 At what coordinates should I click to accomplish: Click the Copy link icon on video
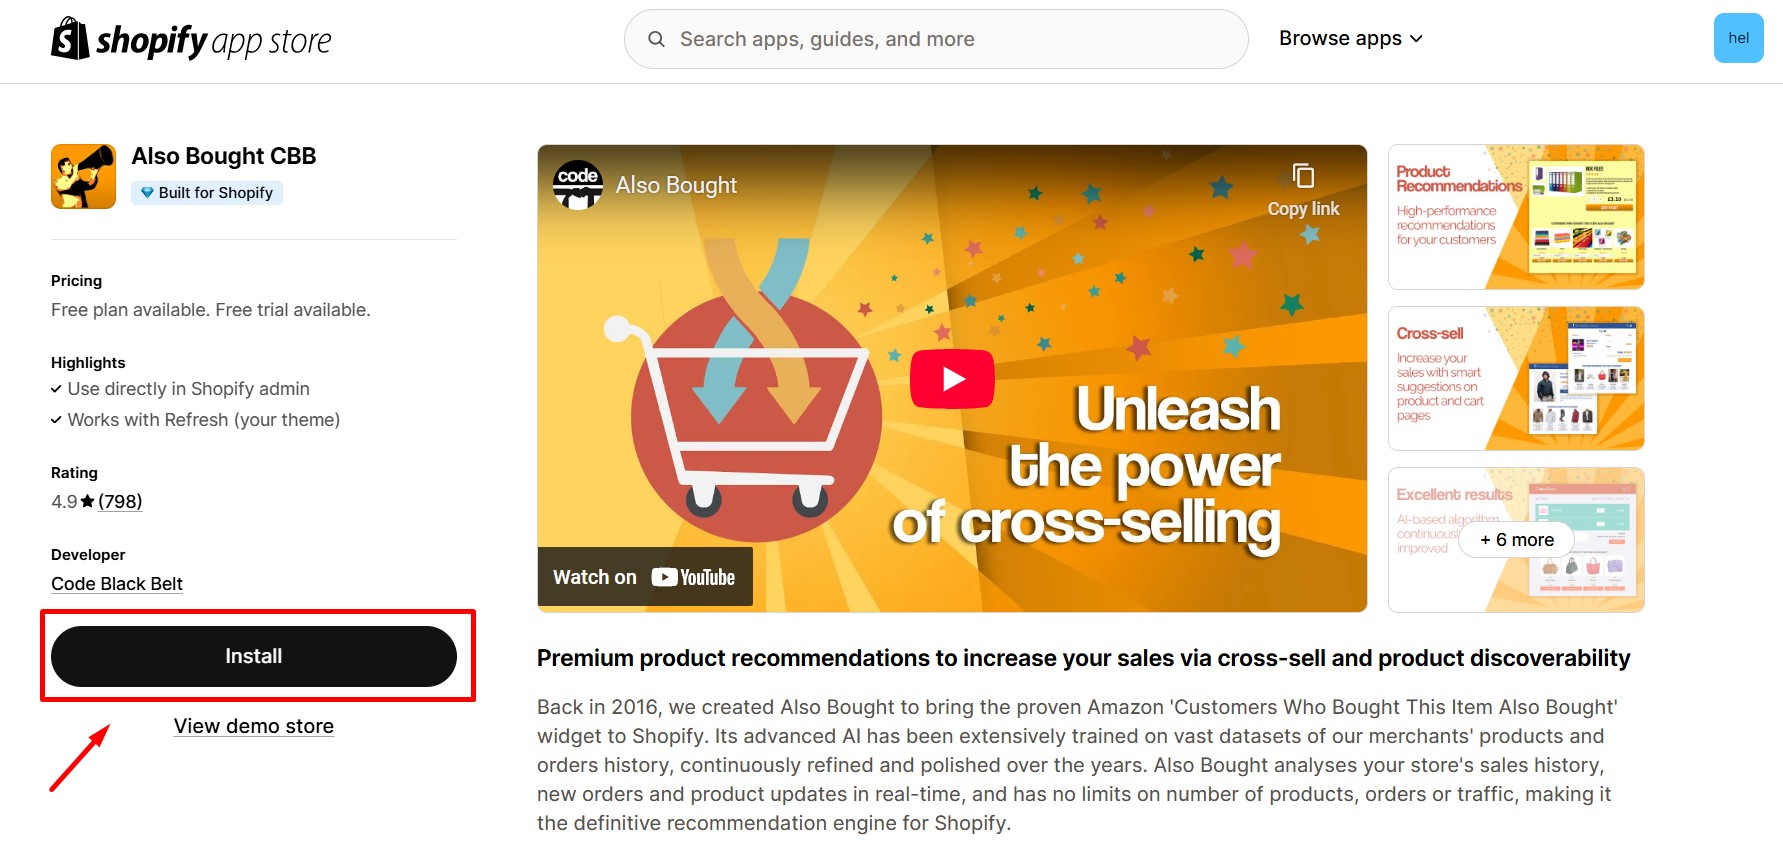(x=1303, y=176)
